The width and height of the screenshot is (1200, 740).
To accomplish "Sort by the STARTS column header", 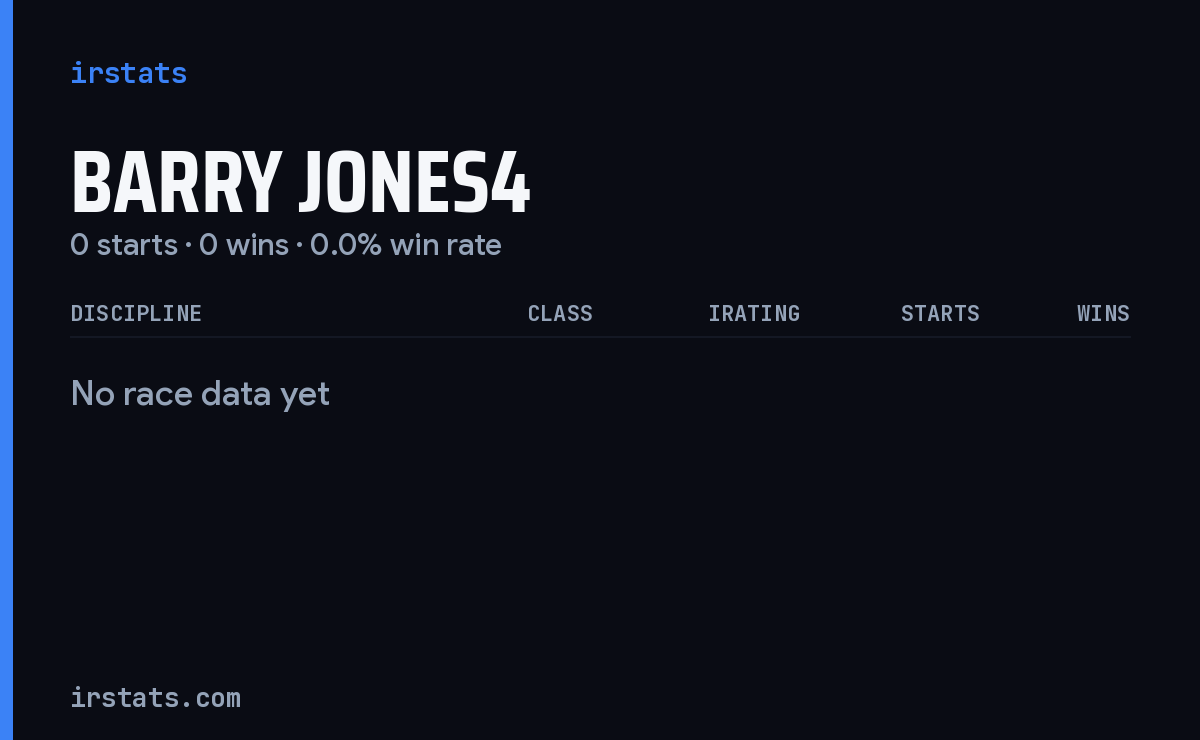I will pyautogui.click(x=940, y=313).
